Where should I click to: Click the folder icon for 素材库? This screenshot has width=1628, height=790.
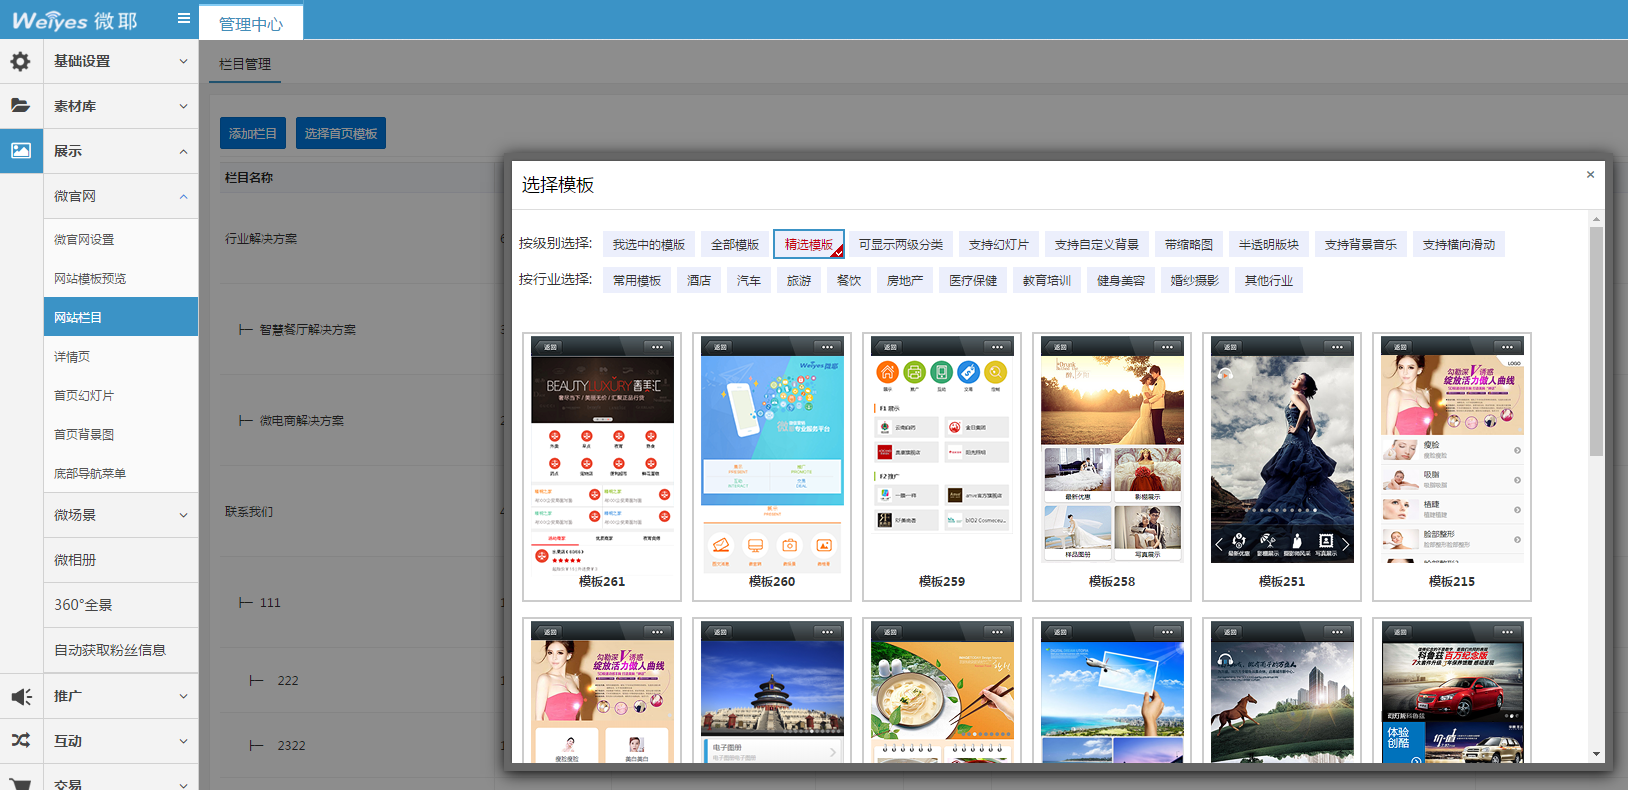pyautogui.click(x=21, y=105)
